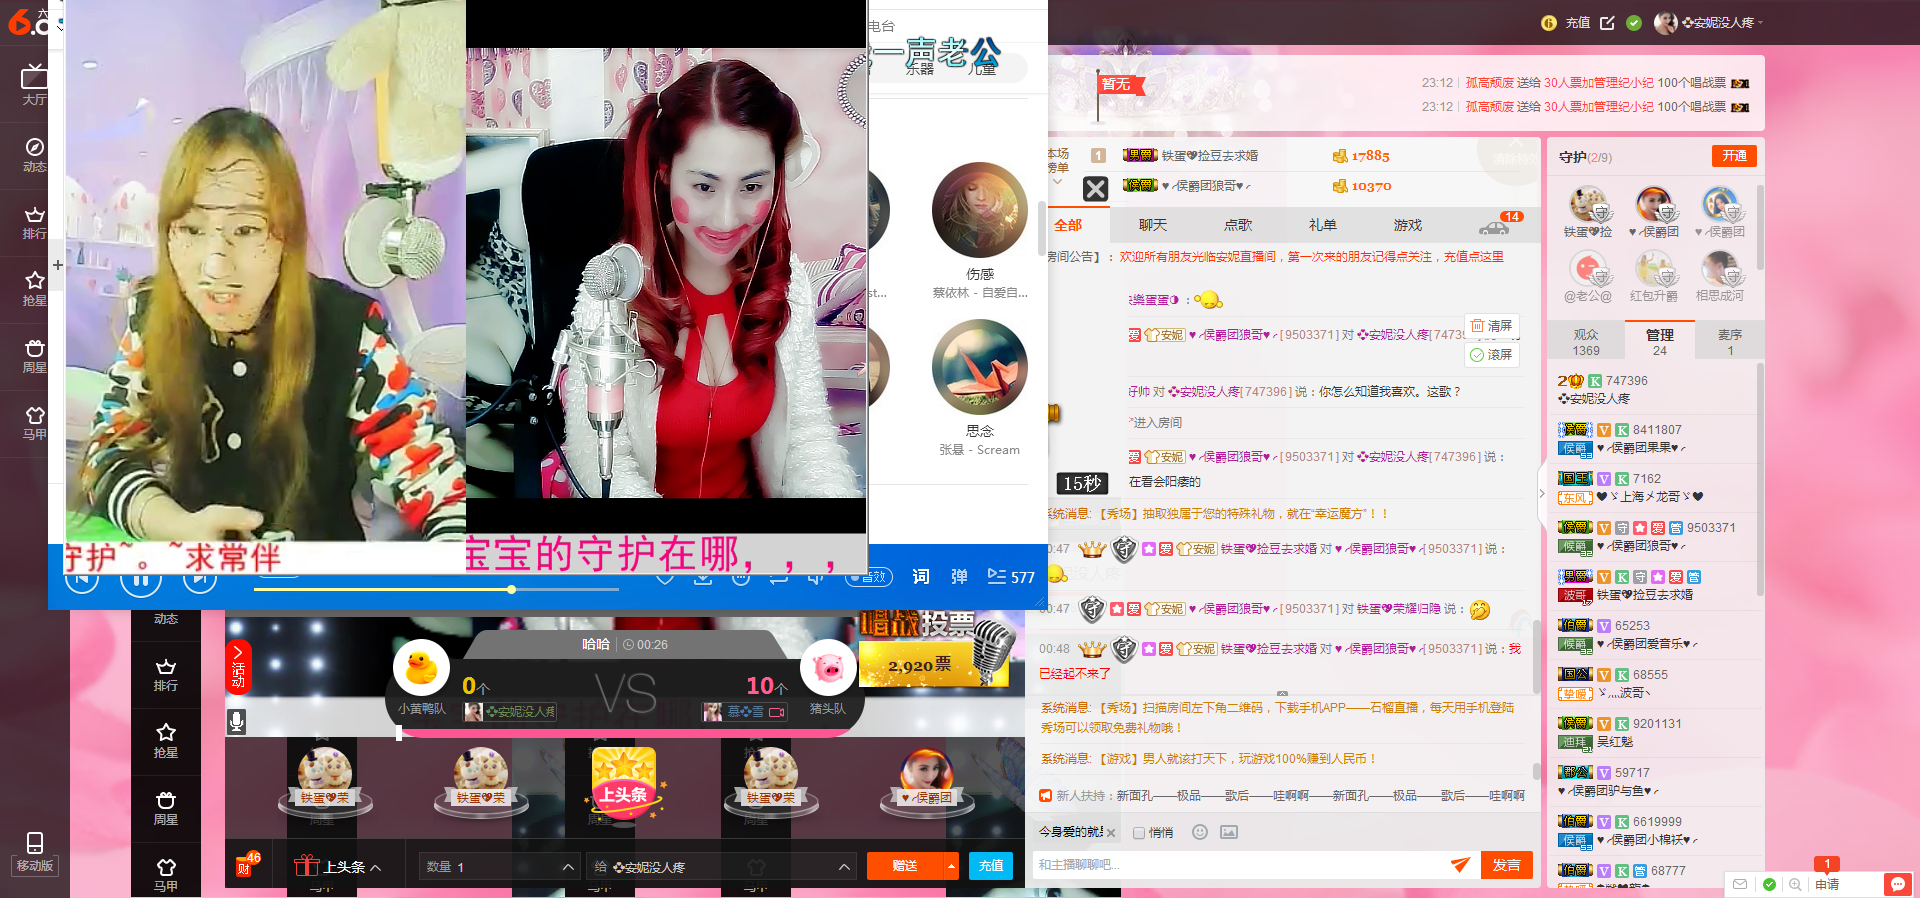Open the mail icon in the corner toolbar
The height and width of the screenshot is (898, 1920).
[1740, 885]
